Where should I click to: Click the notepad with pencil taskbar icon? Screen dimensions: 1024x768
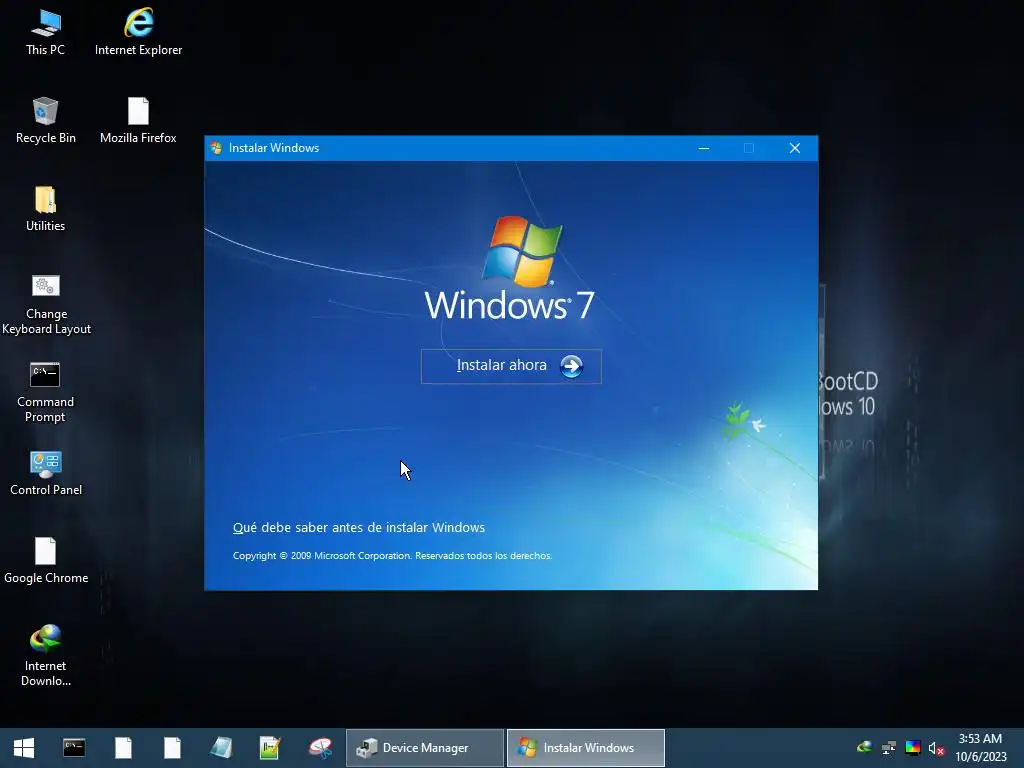pyautogui.click(x=270, y=748)
